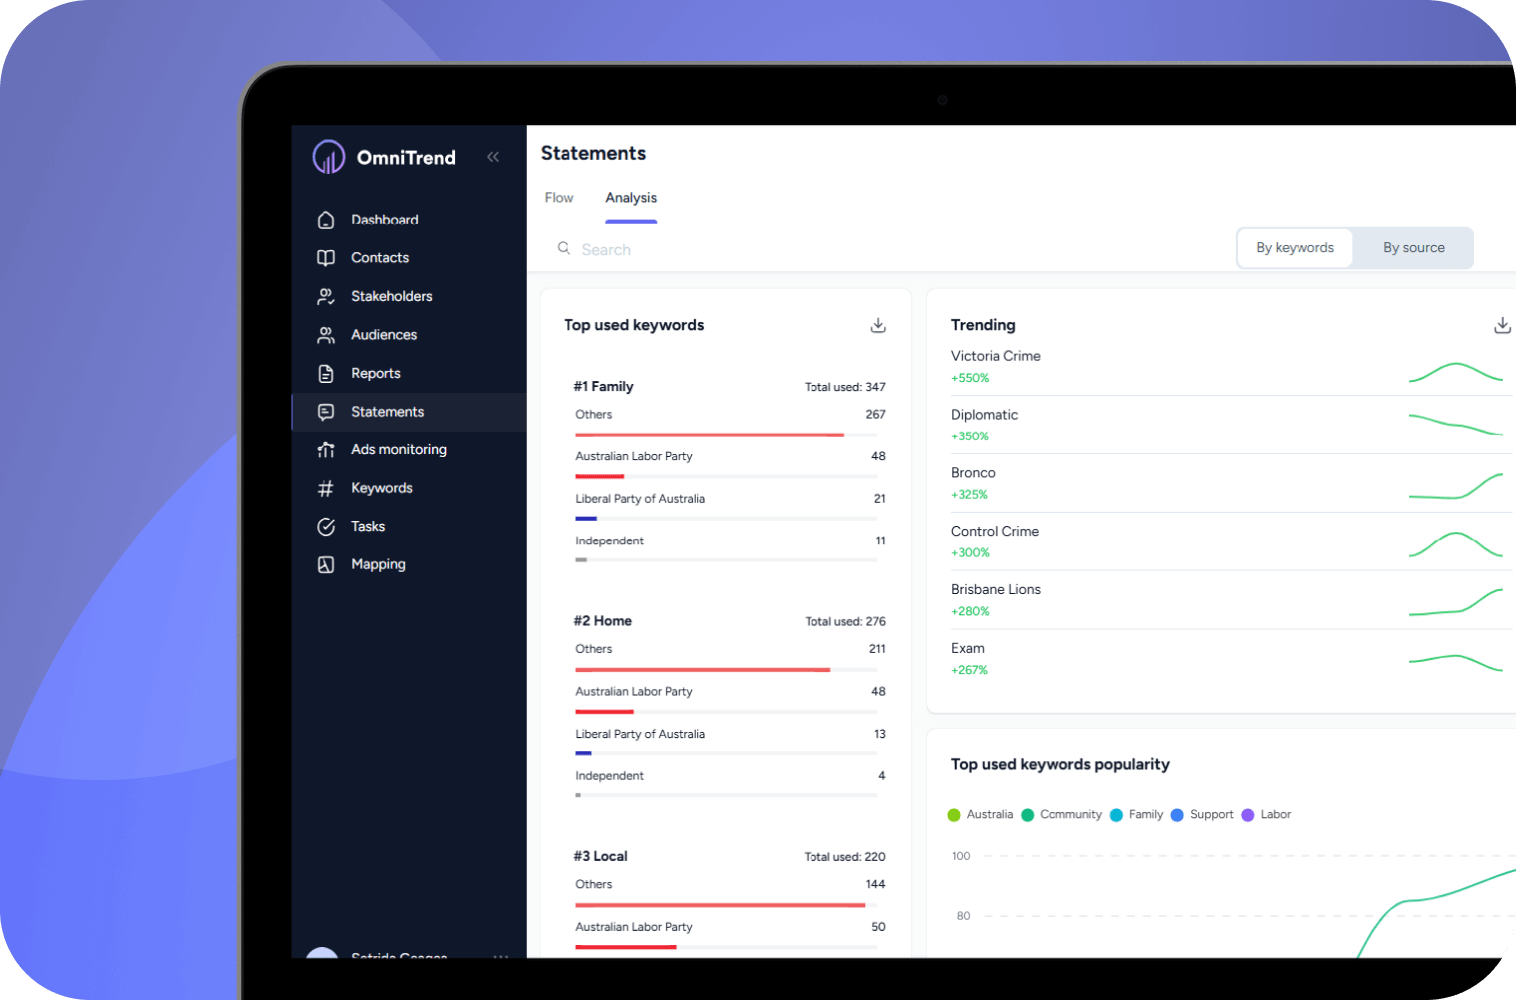Image resolution: width=1516 pixels, height=1000 pixels.
Task: Click the Family legend swatch
Action: tap(1116, 815)
